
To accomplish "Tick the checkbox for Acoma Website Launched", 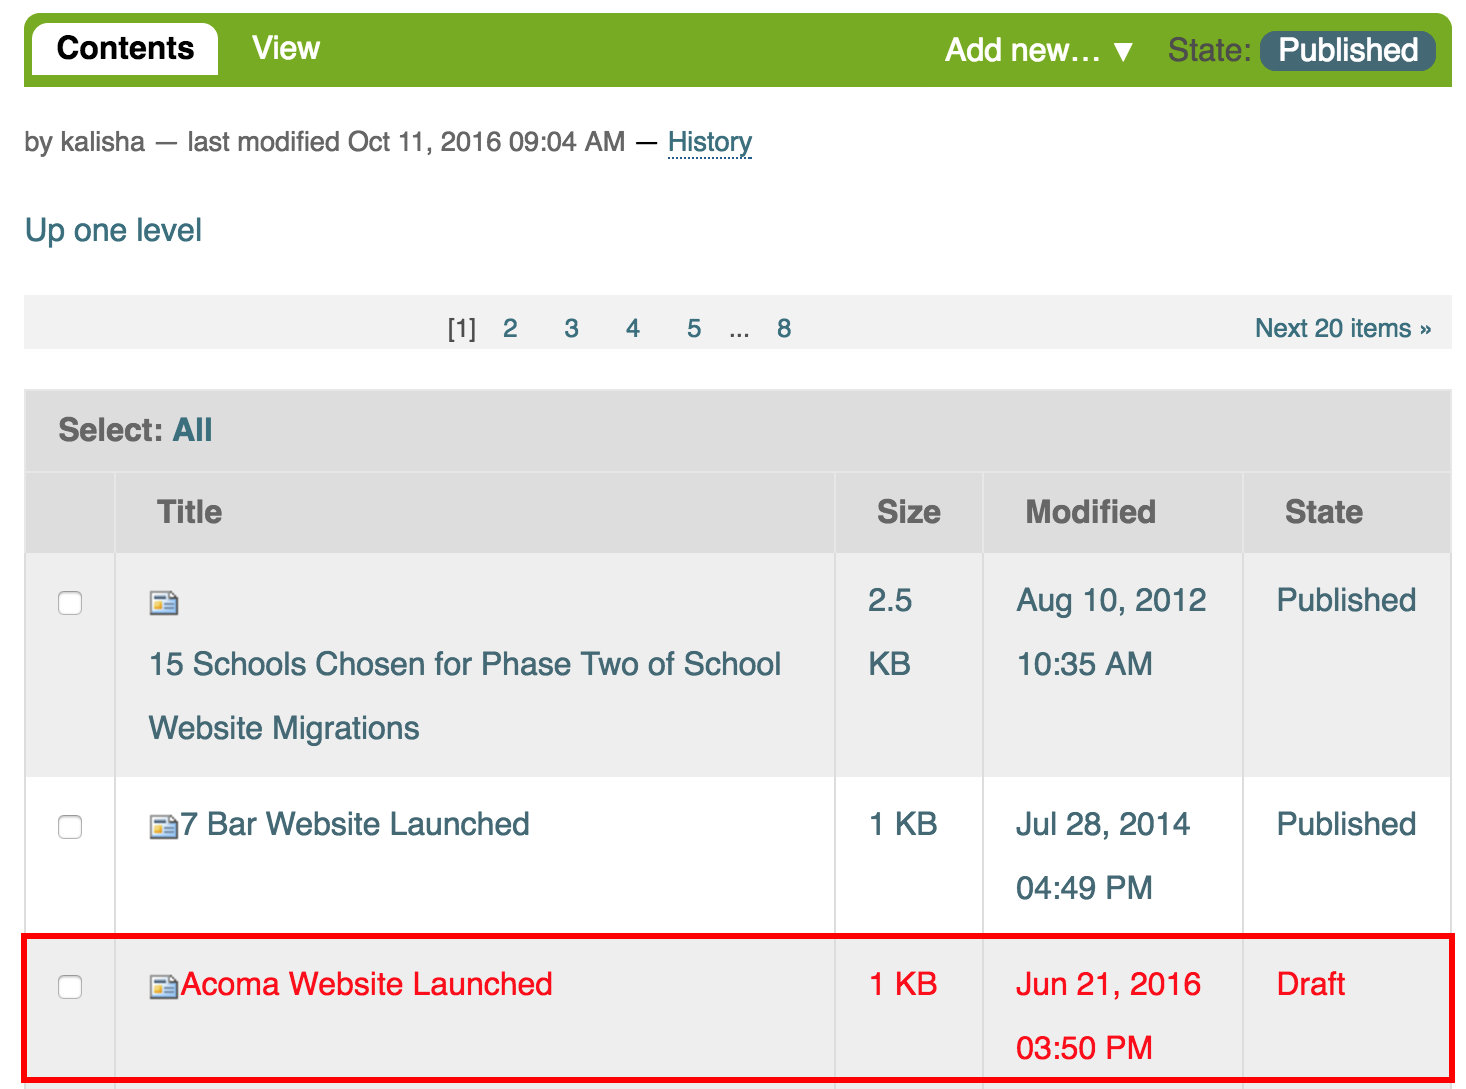I will [70, 987].
